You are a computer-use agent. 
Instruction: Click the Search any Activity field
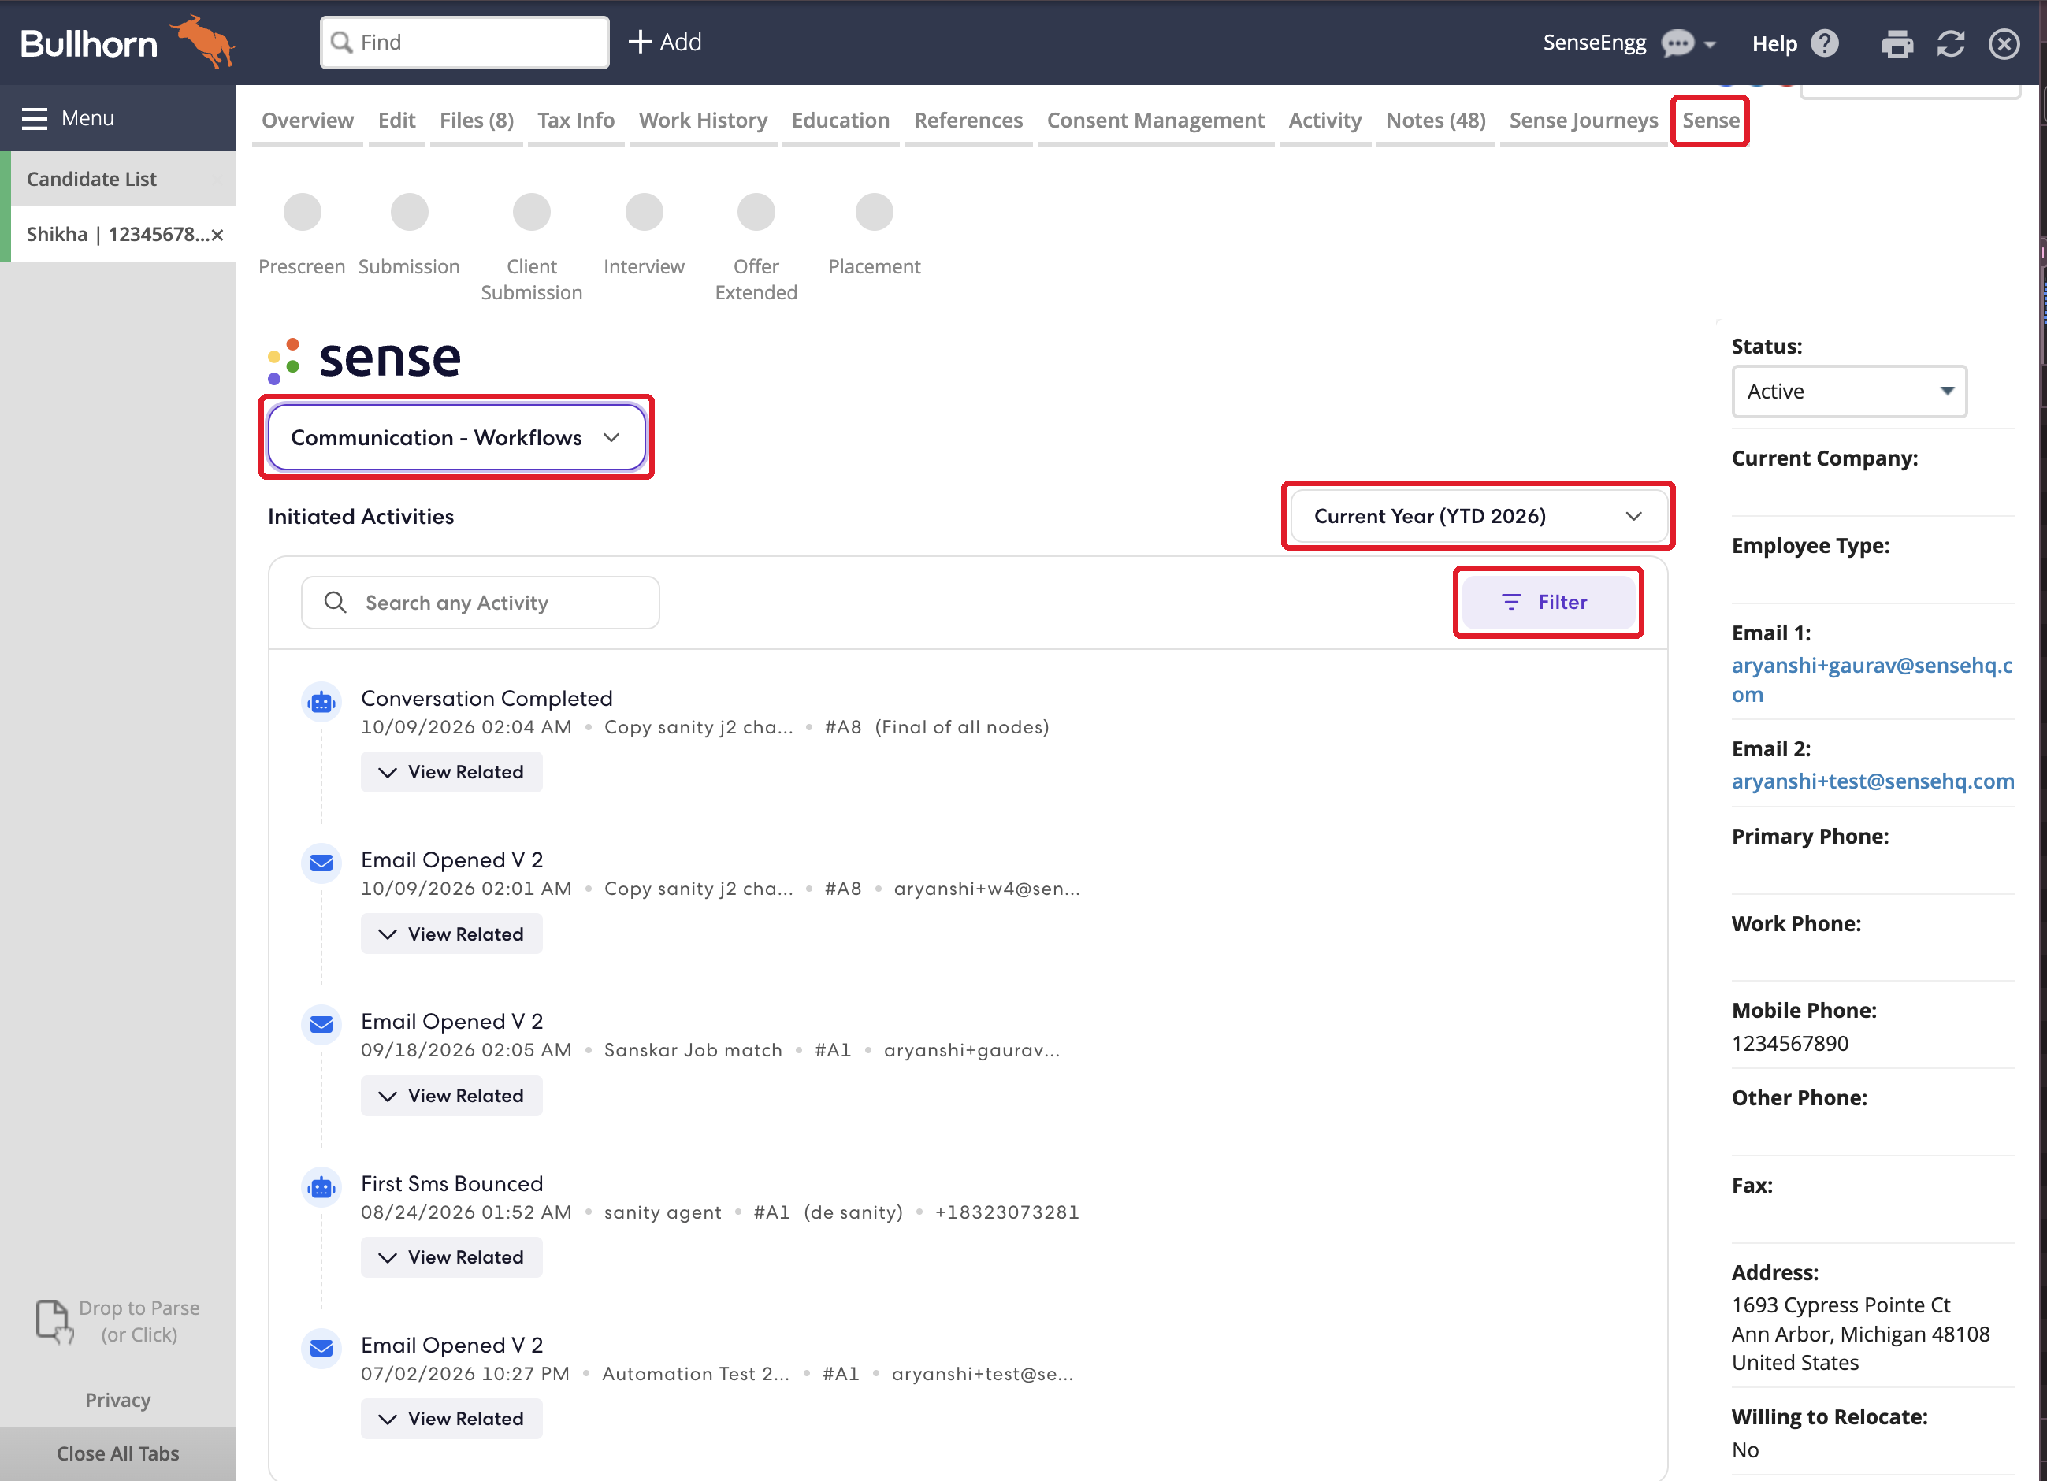pos(480,603)
